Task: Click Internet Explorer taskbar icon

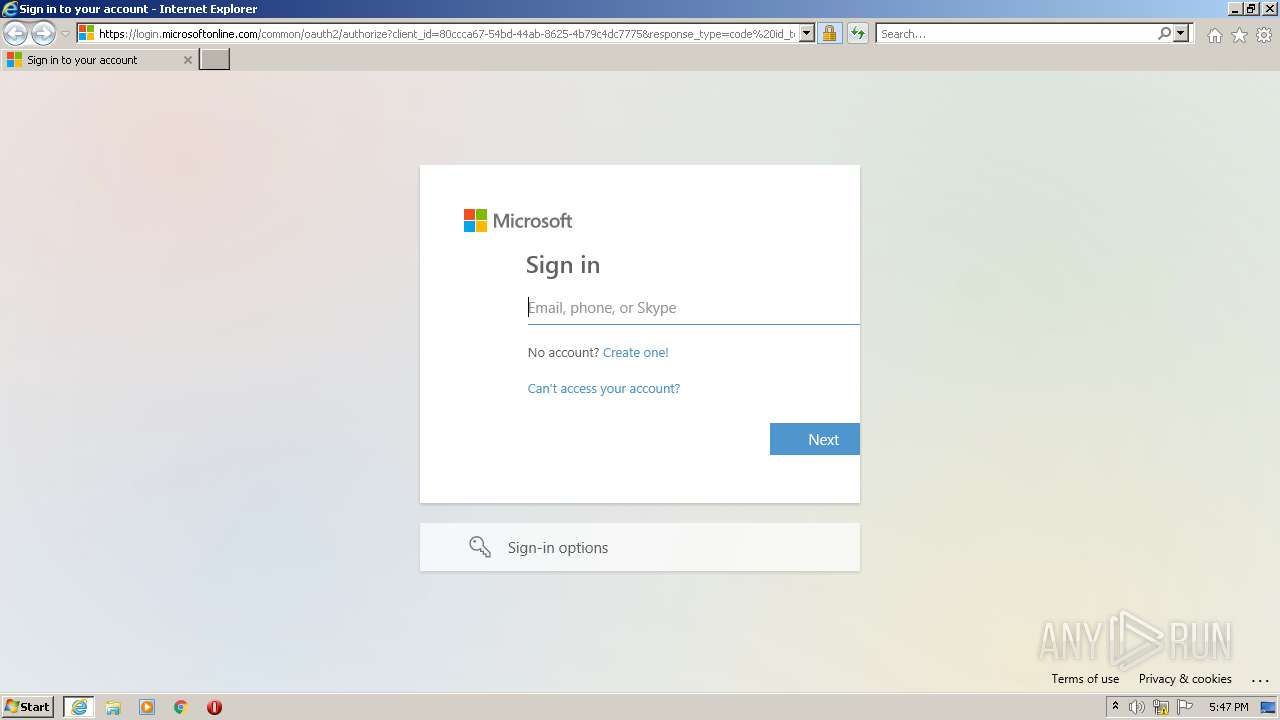Action: point(79,707)
